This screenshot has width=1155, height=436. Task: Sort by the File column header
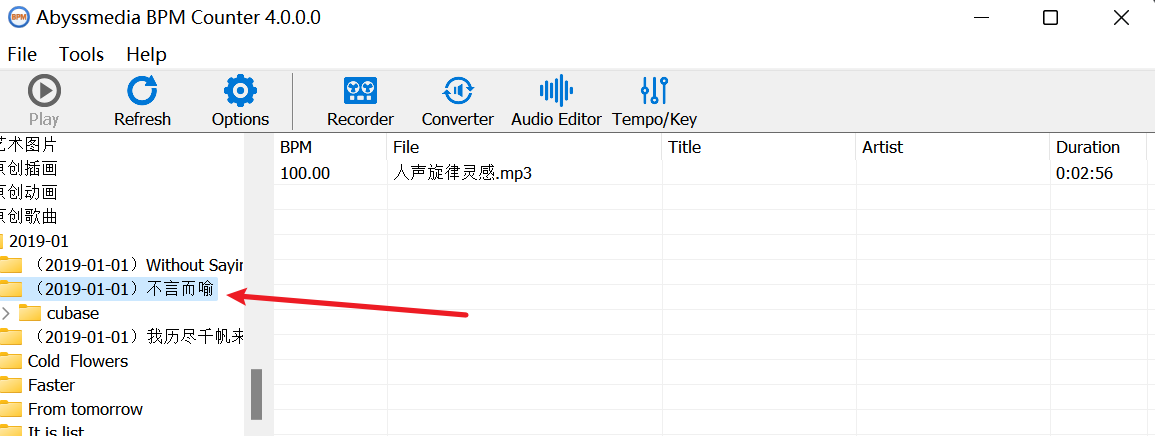pos(524,147)
